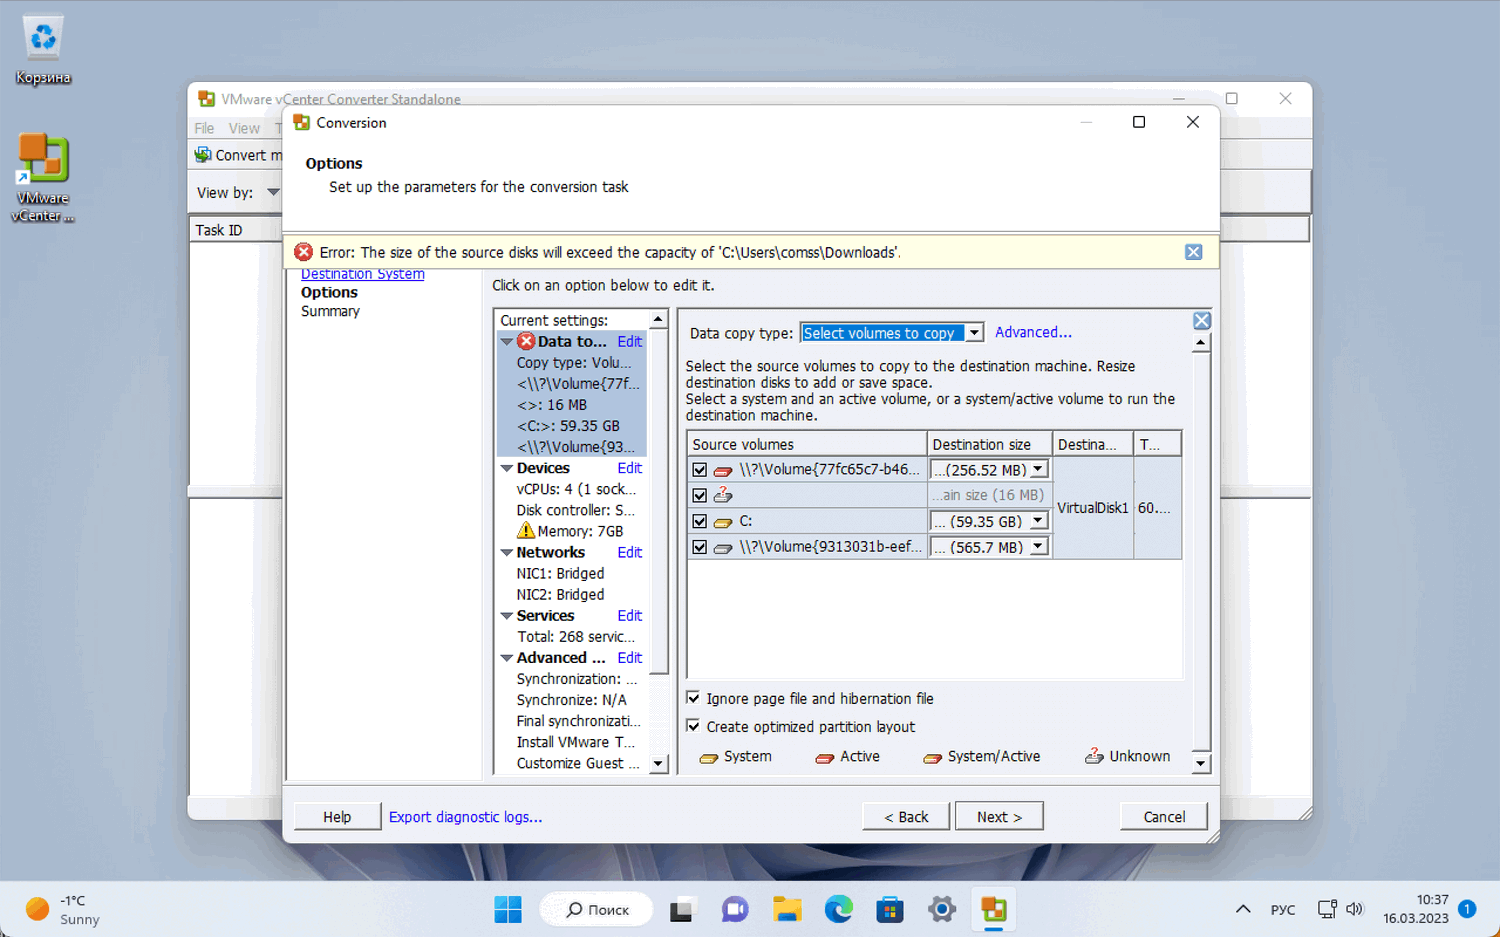Click the drive icon for volume C:
1500x937 pixels.
(723, 521)
